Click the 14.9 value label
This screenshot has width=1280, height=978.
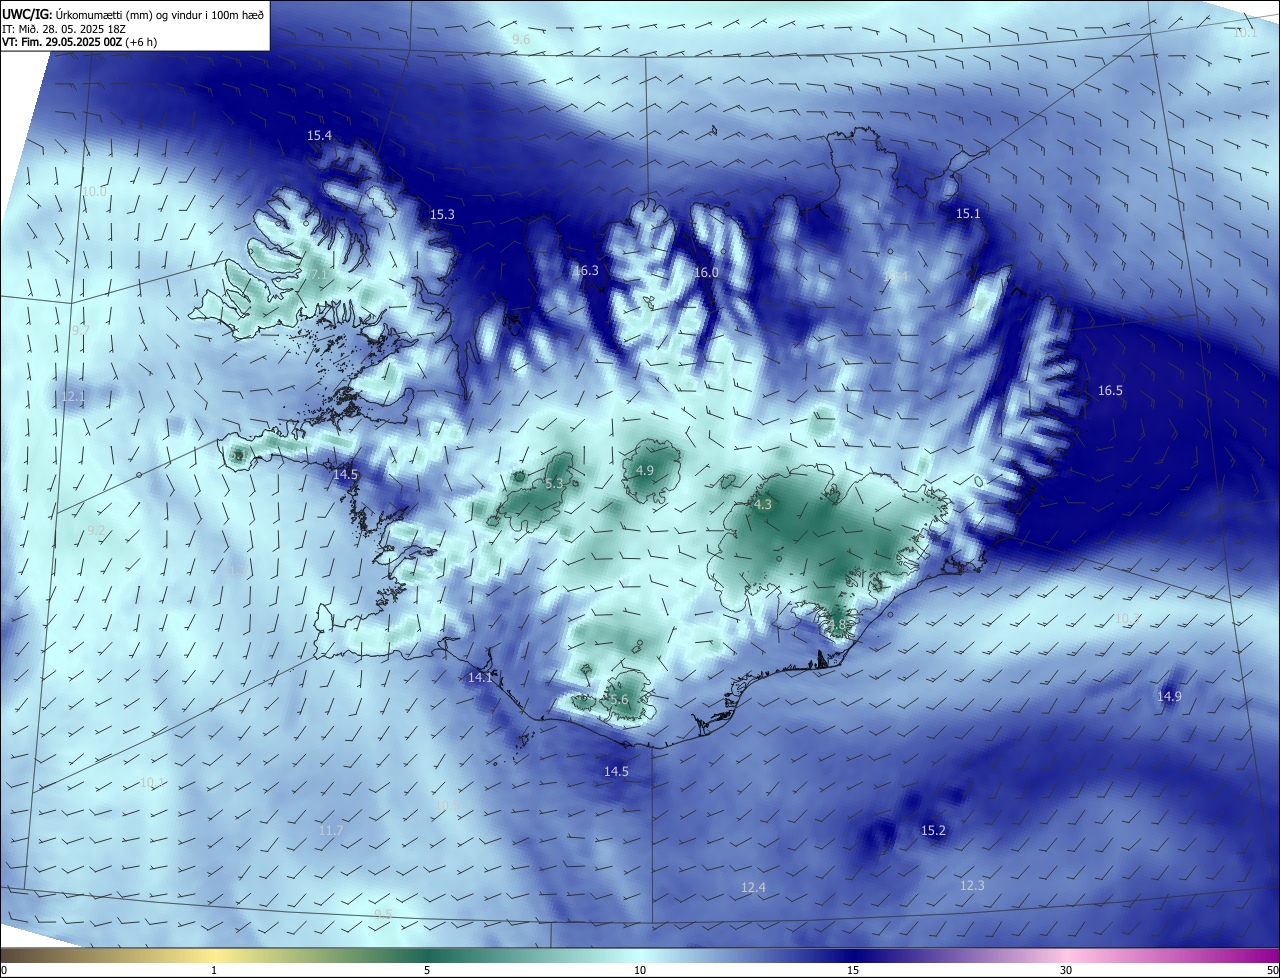(x=1169, y=696)
